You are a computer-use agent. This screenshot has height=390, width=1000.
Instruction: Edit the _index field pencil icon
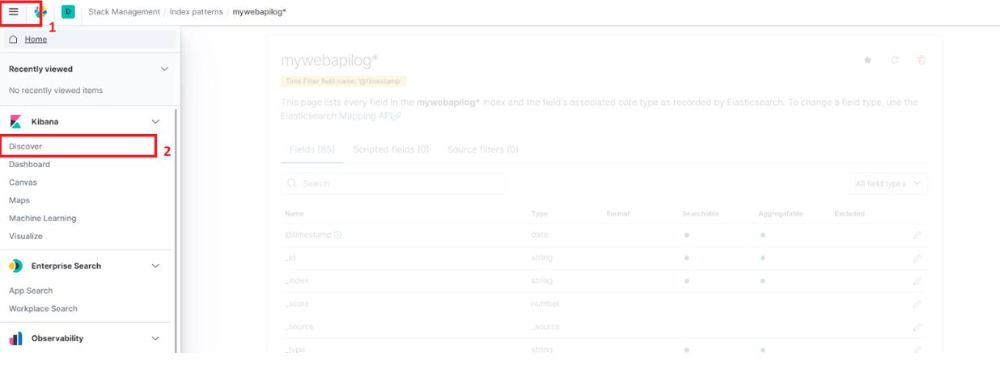tap(917, 281)
